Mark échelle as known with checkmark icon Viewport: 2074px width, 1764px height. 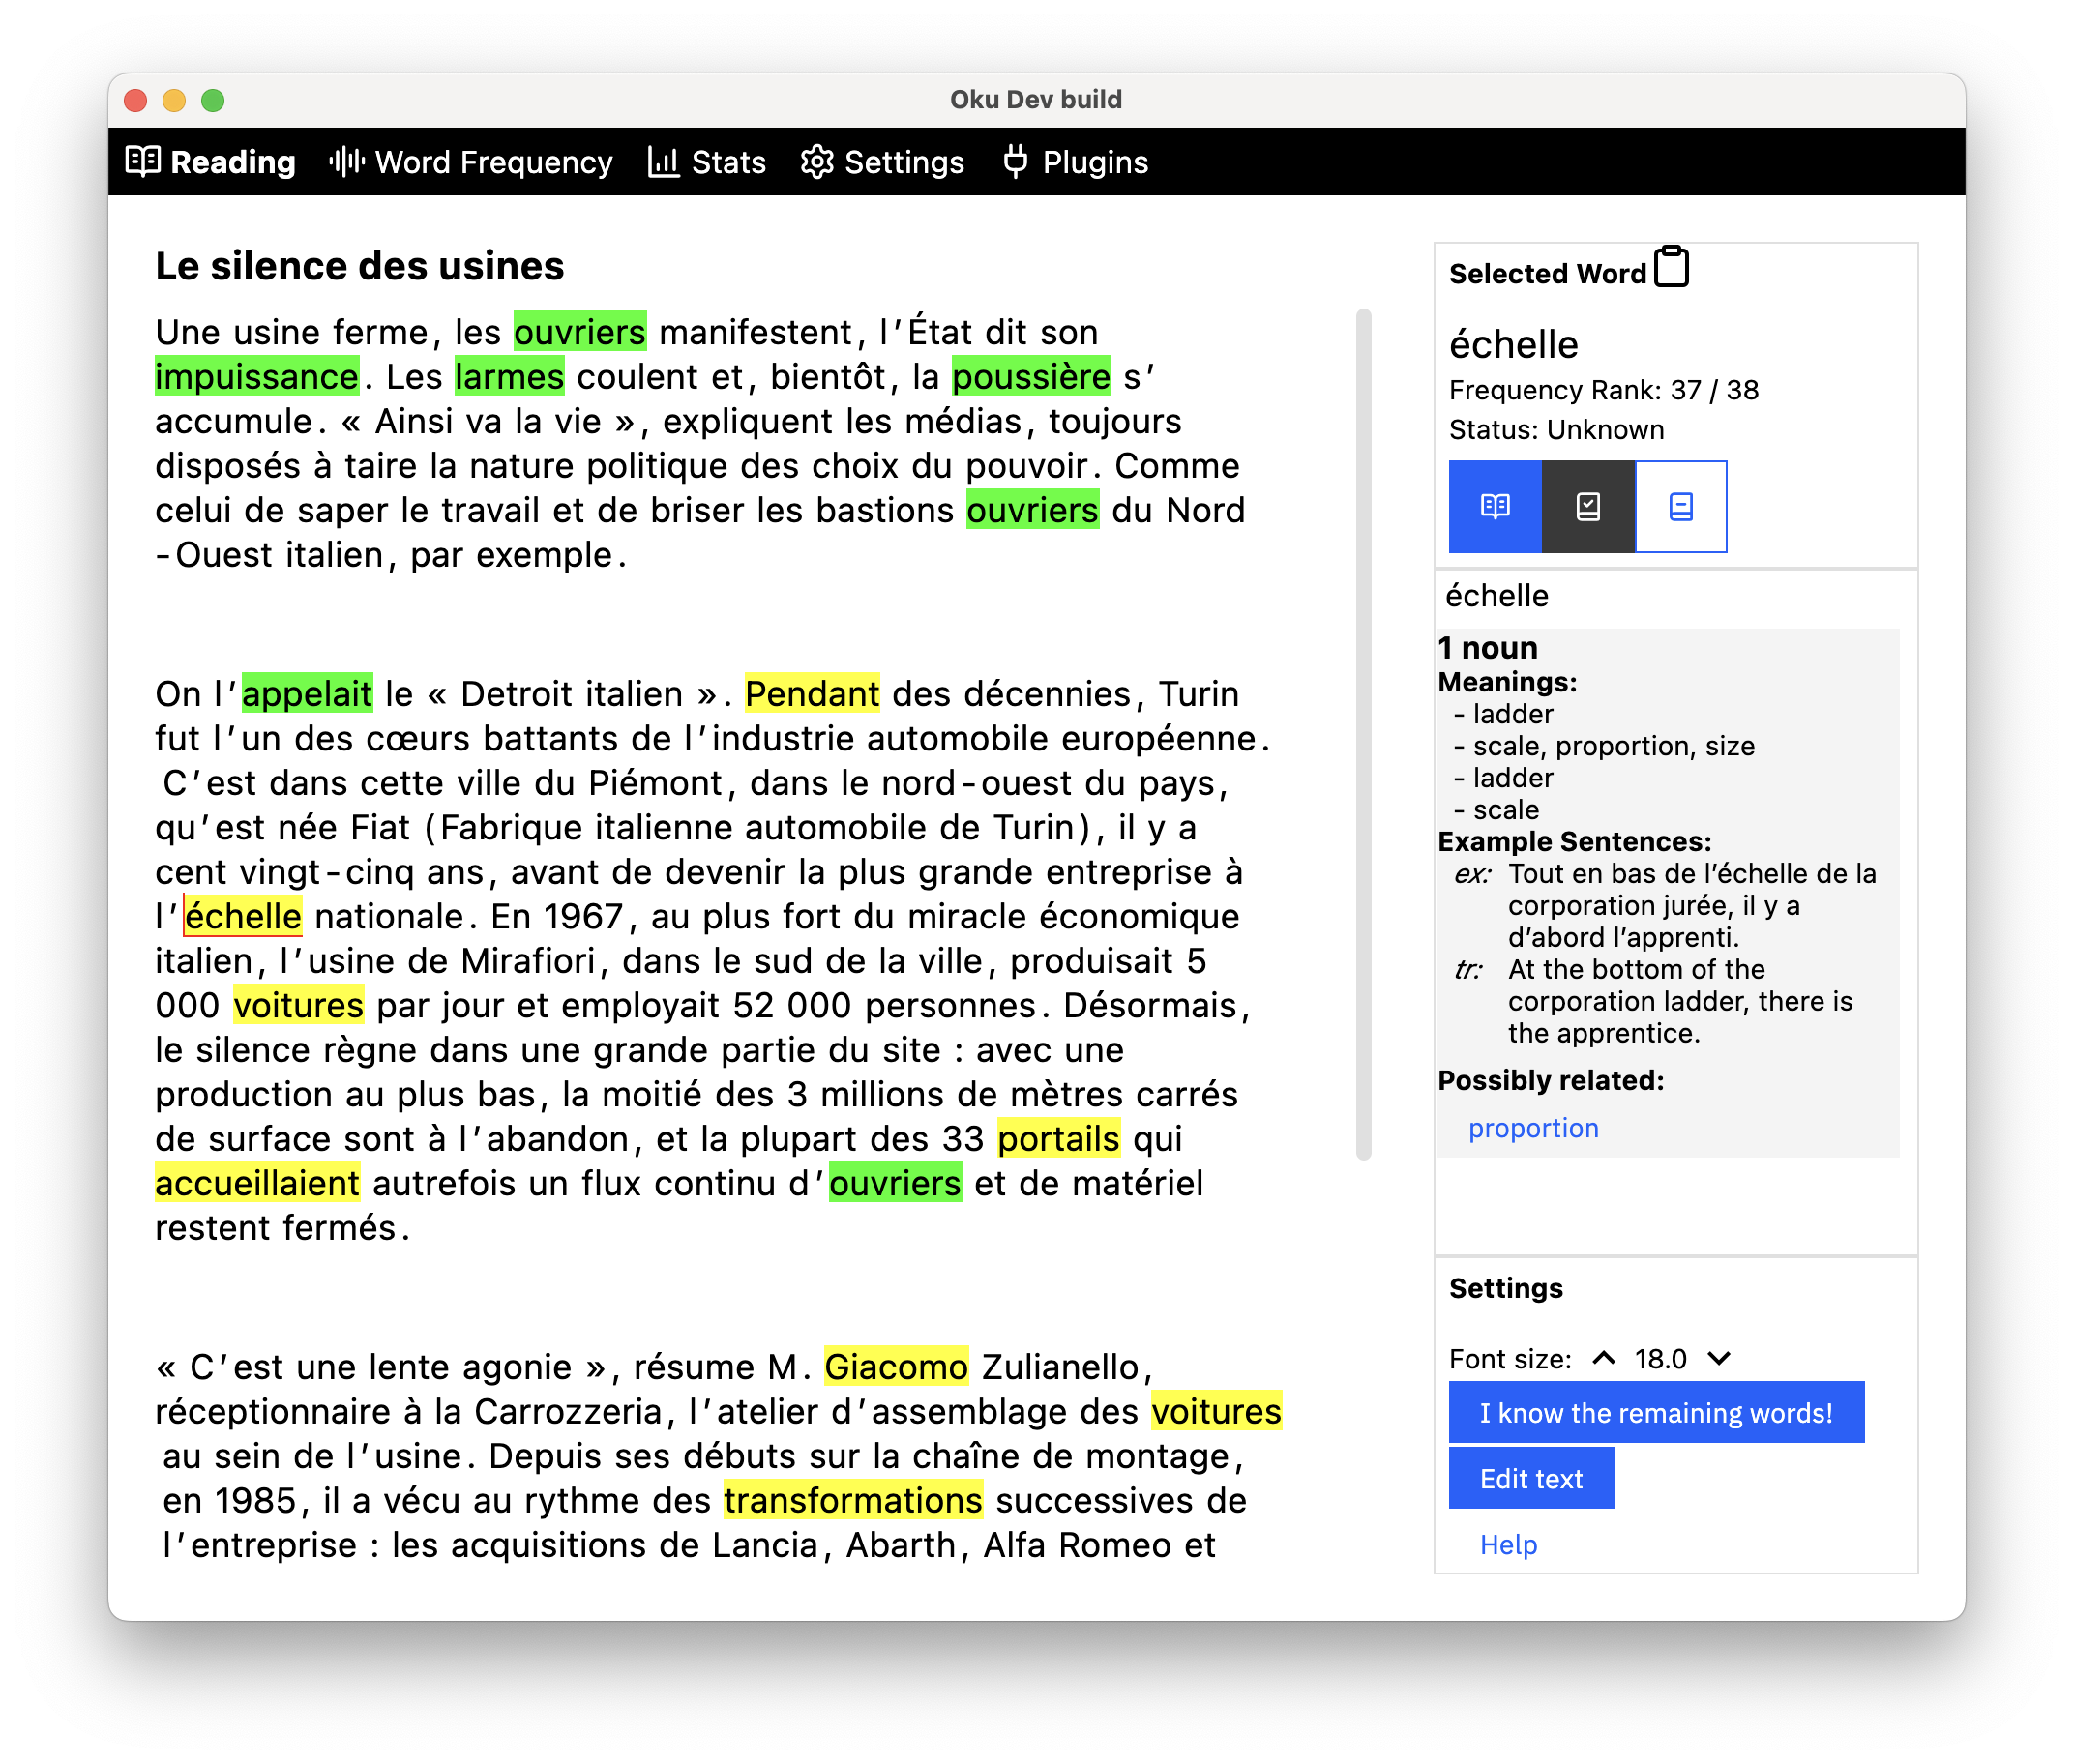pyautogui.click(x=1588, y=506)
